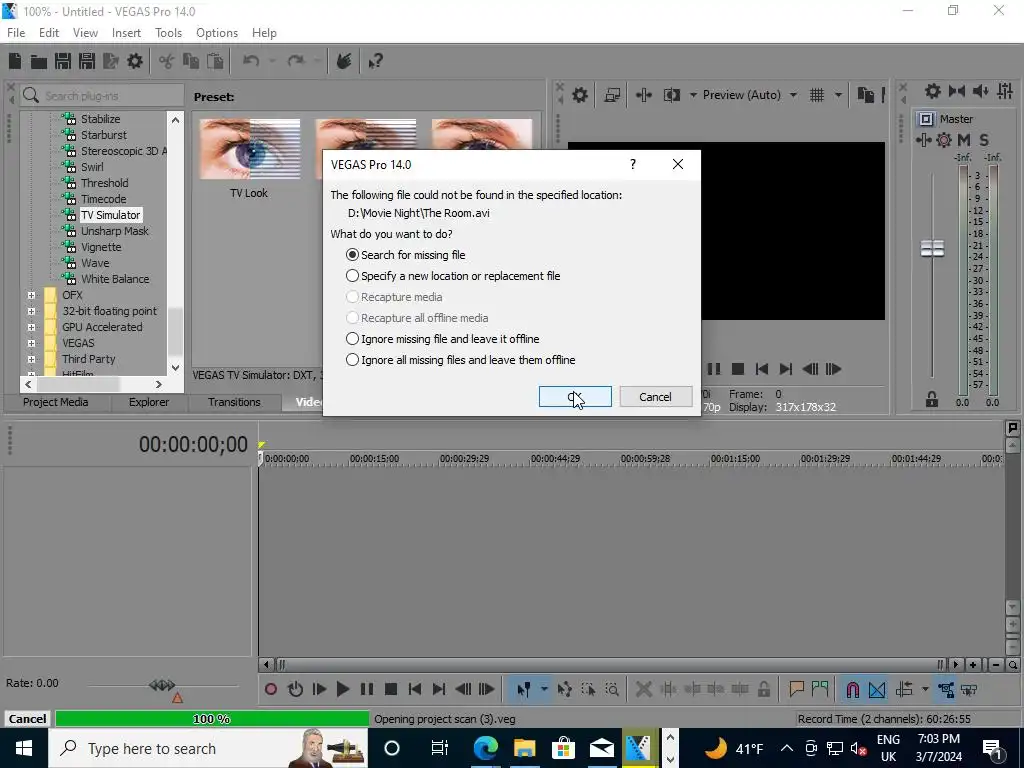This screenshot has width=1024, height=768.
Task: Select the White Balance plug-in
Action: click(115, 279)
